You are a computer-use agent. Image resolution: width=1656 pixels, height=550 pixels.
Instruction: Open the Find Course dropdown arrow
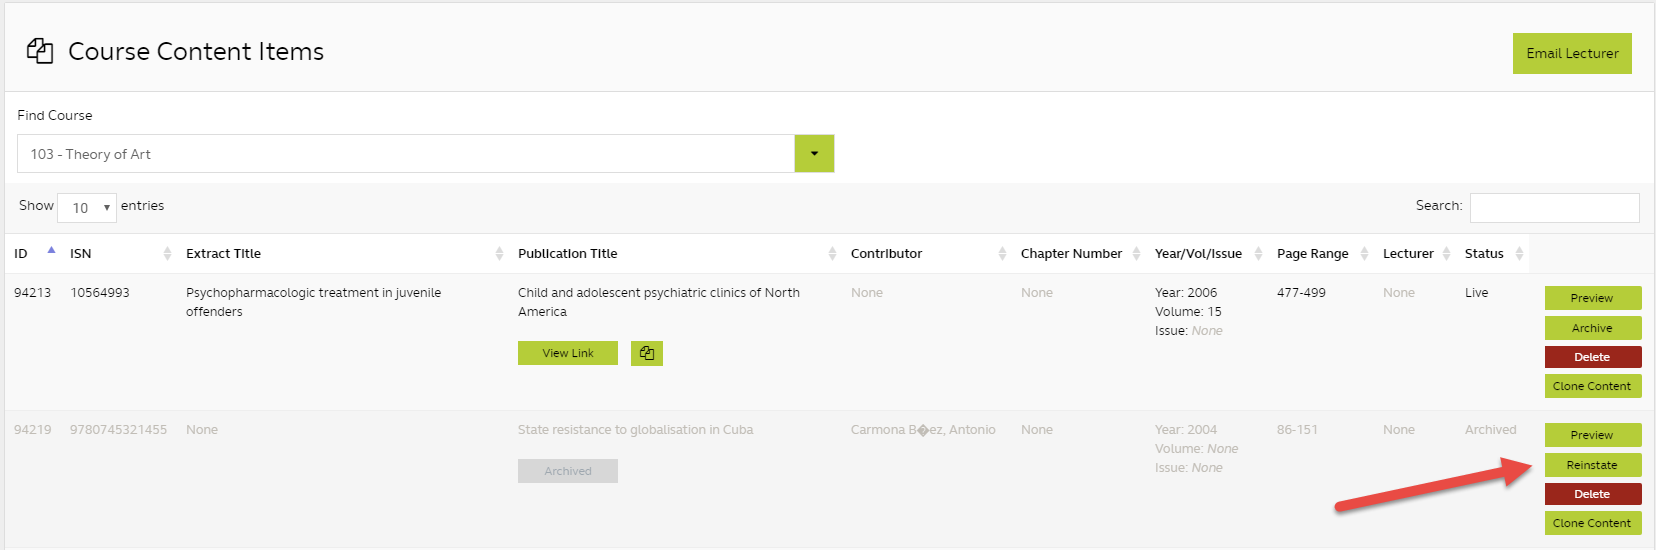pos(814,154)
